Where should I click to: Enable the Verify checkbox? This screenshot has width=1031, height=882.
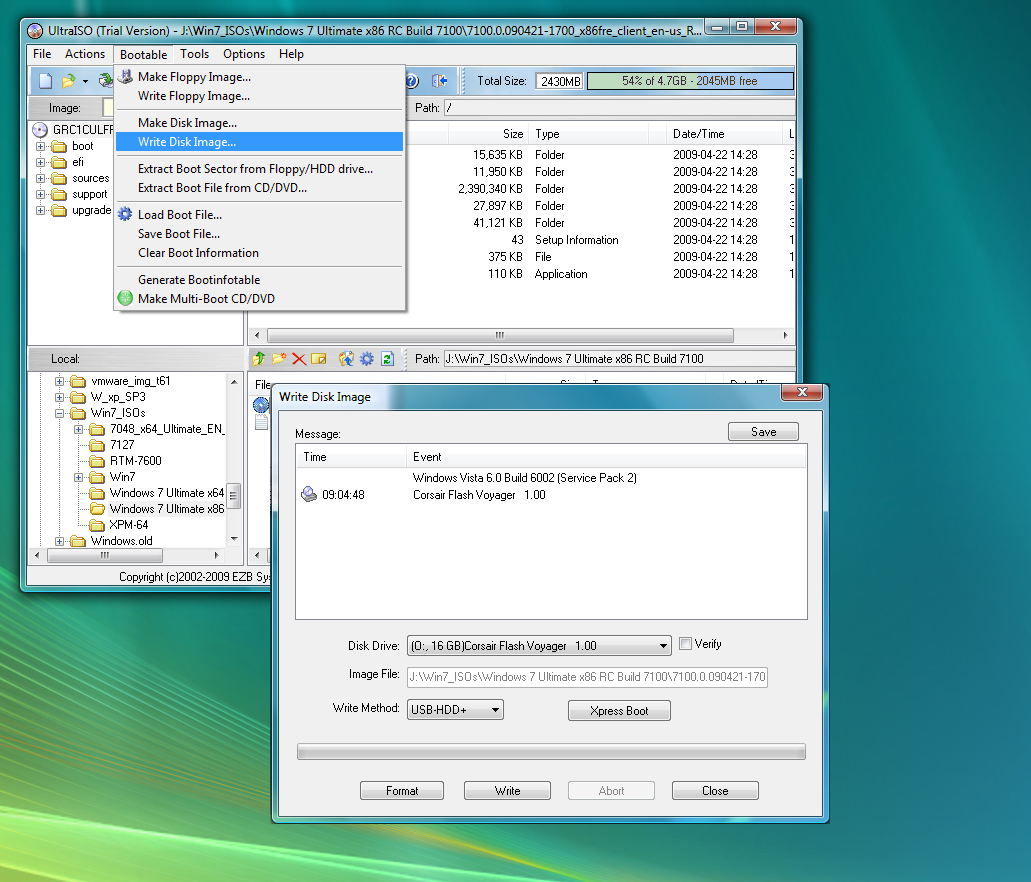point(685,644)
